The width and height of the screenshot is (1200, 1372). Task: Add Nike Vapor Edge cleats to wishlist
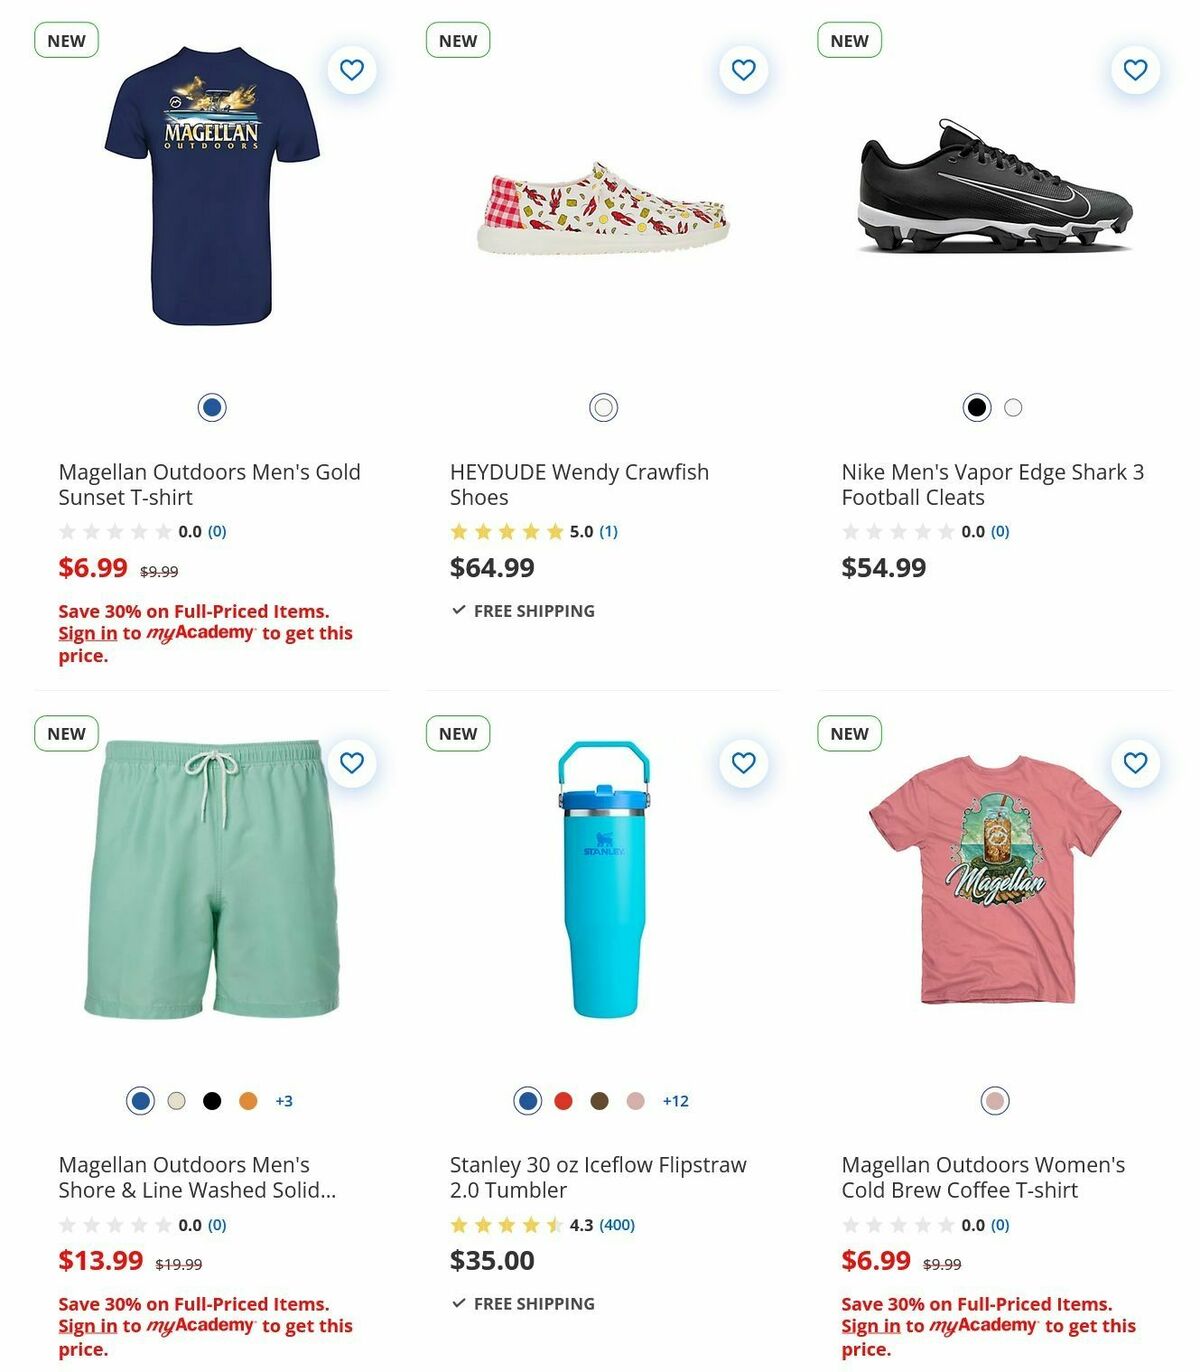tap(1133, 70)
